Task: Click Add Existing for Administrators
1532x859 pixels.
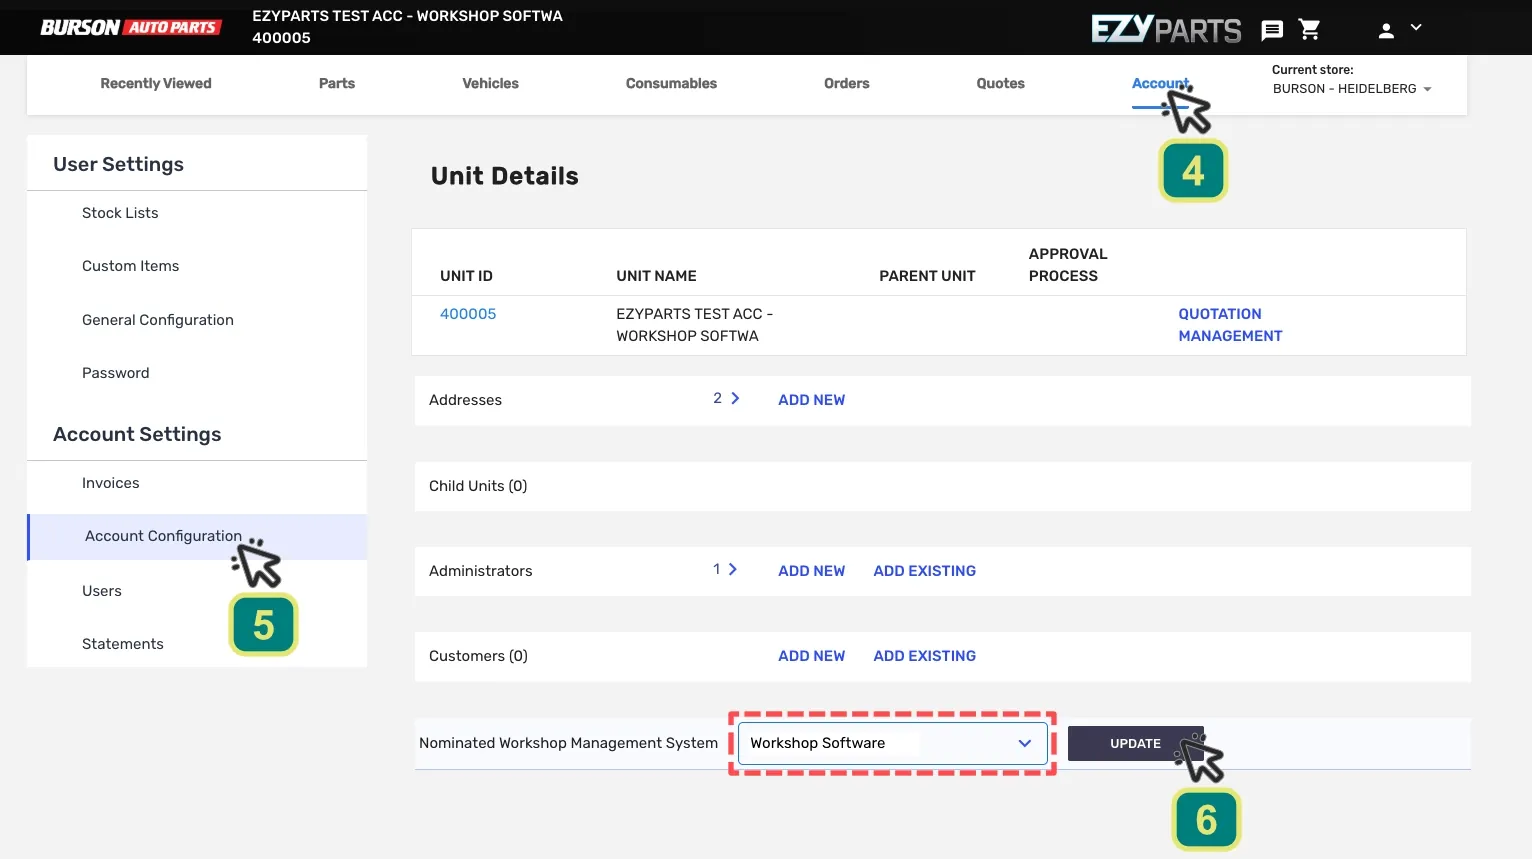Action: pos(924,571)
